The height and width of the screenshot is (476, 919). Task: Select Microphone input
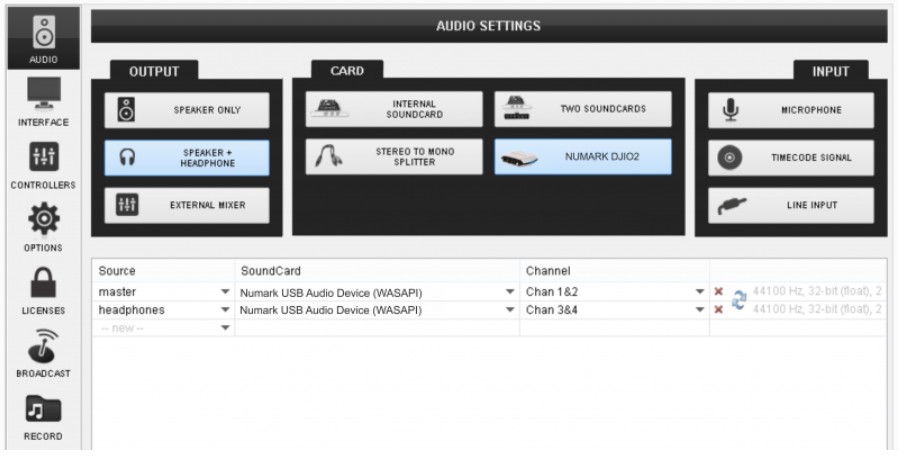791,110
